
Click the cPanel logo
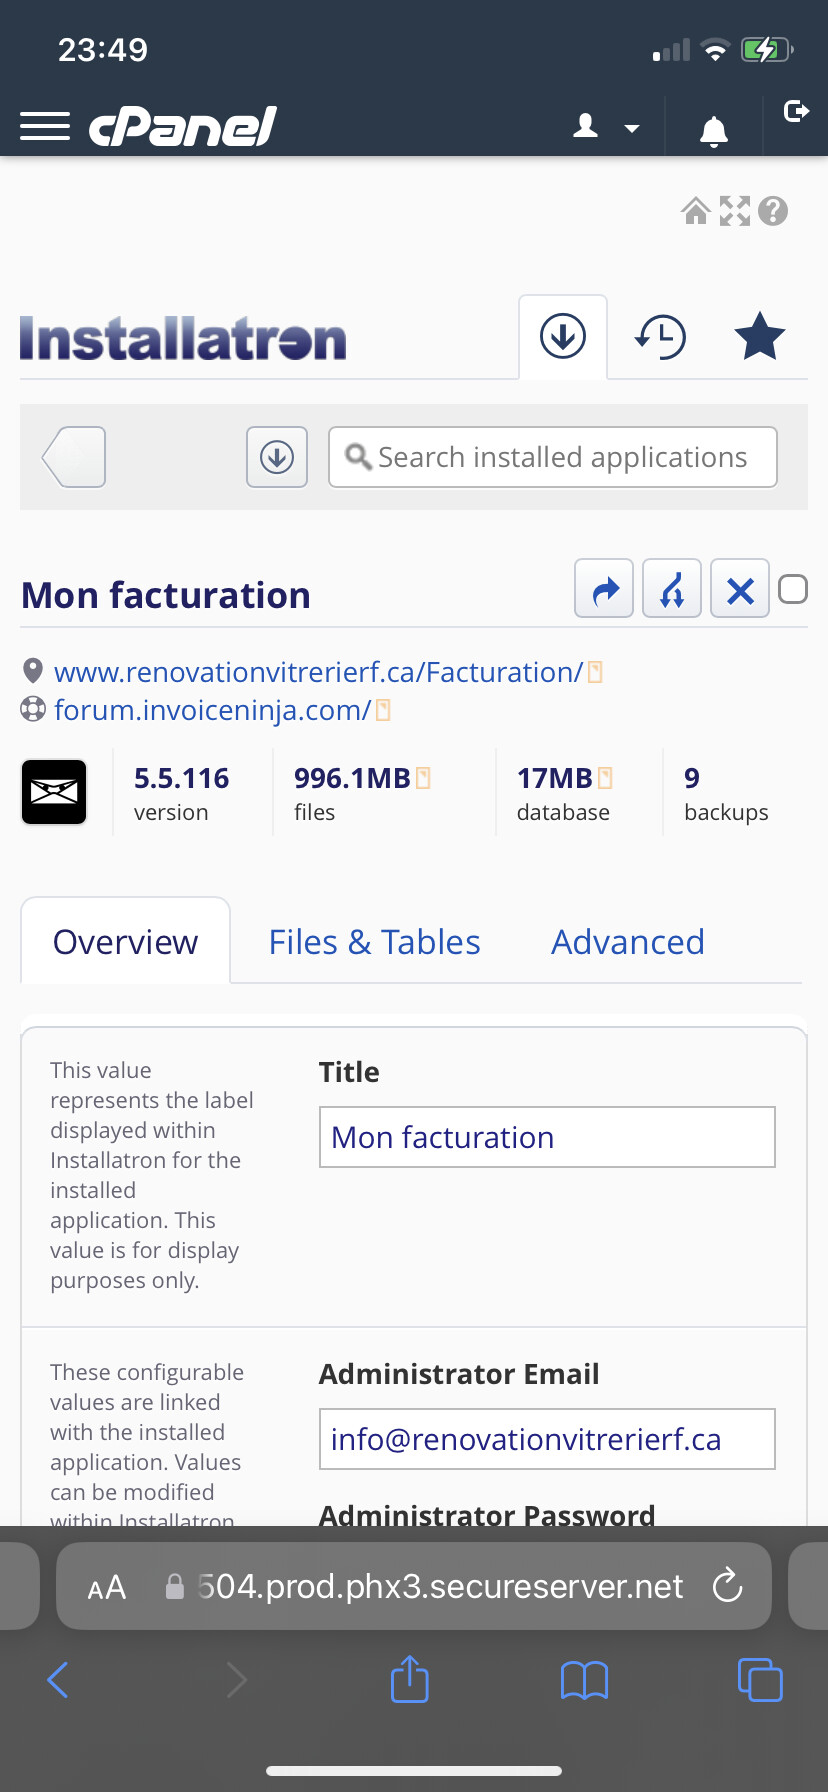click(x=183, y=127)
